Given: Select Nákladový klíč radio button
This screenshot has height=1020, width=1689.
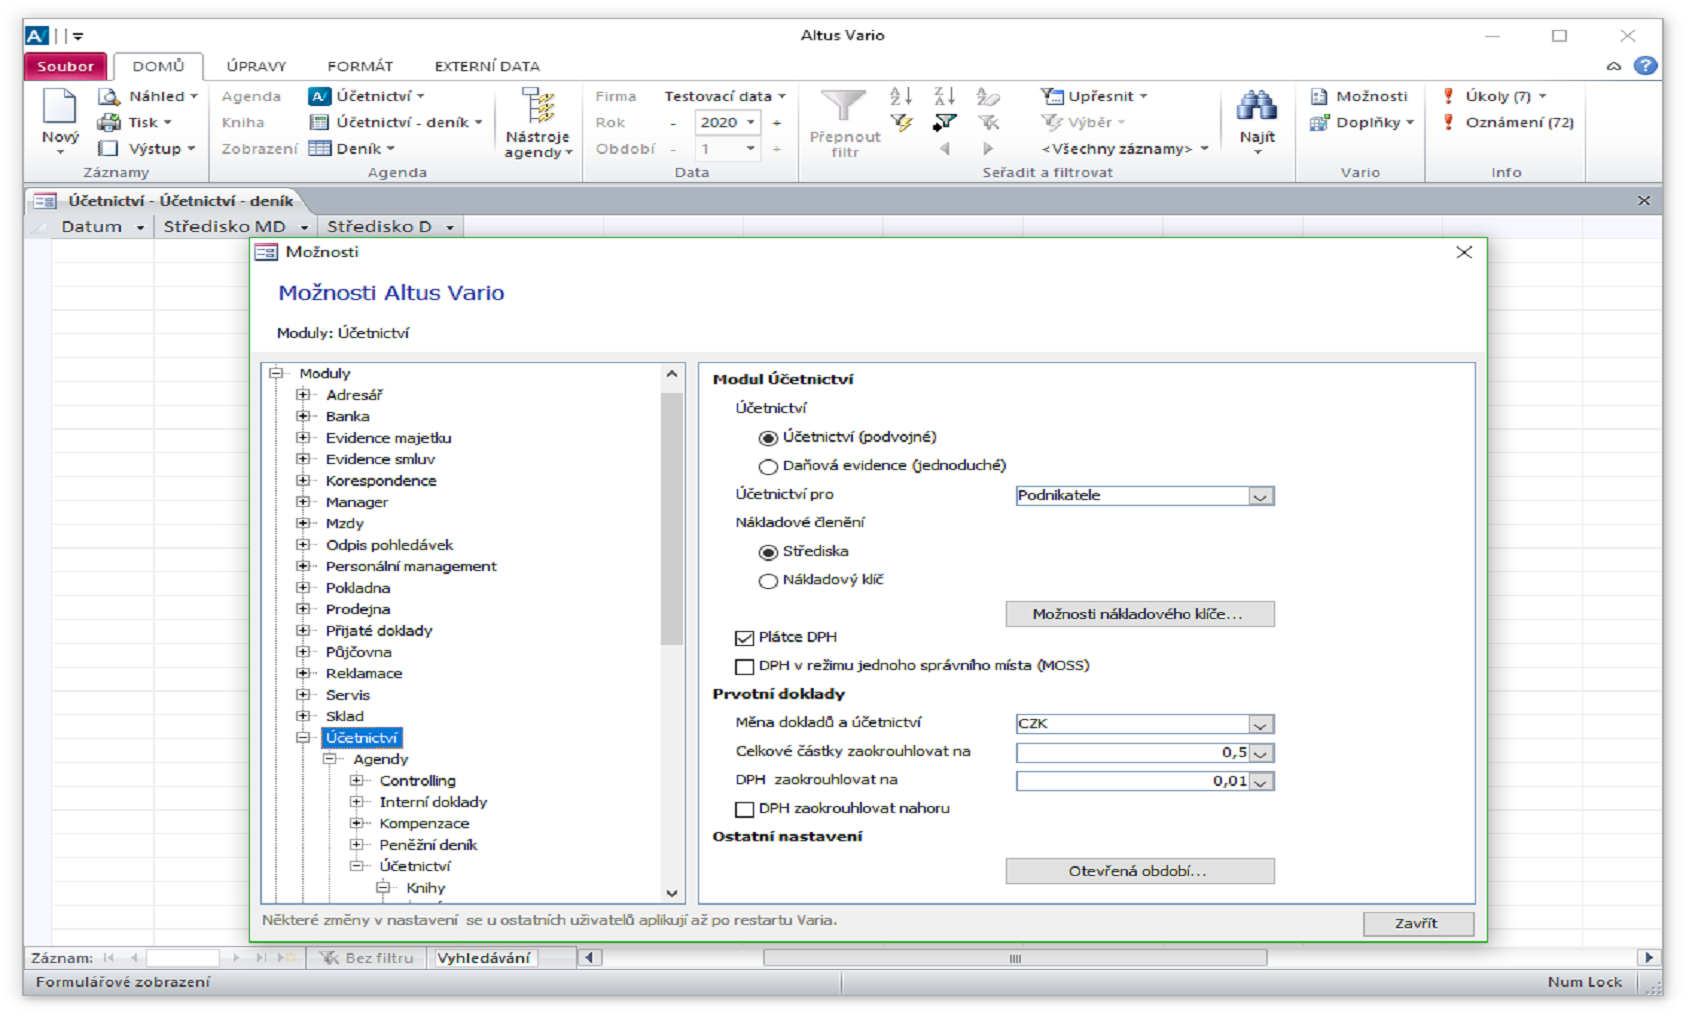Looking at the screenshot, I should (x=768, y=581).
